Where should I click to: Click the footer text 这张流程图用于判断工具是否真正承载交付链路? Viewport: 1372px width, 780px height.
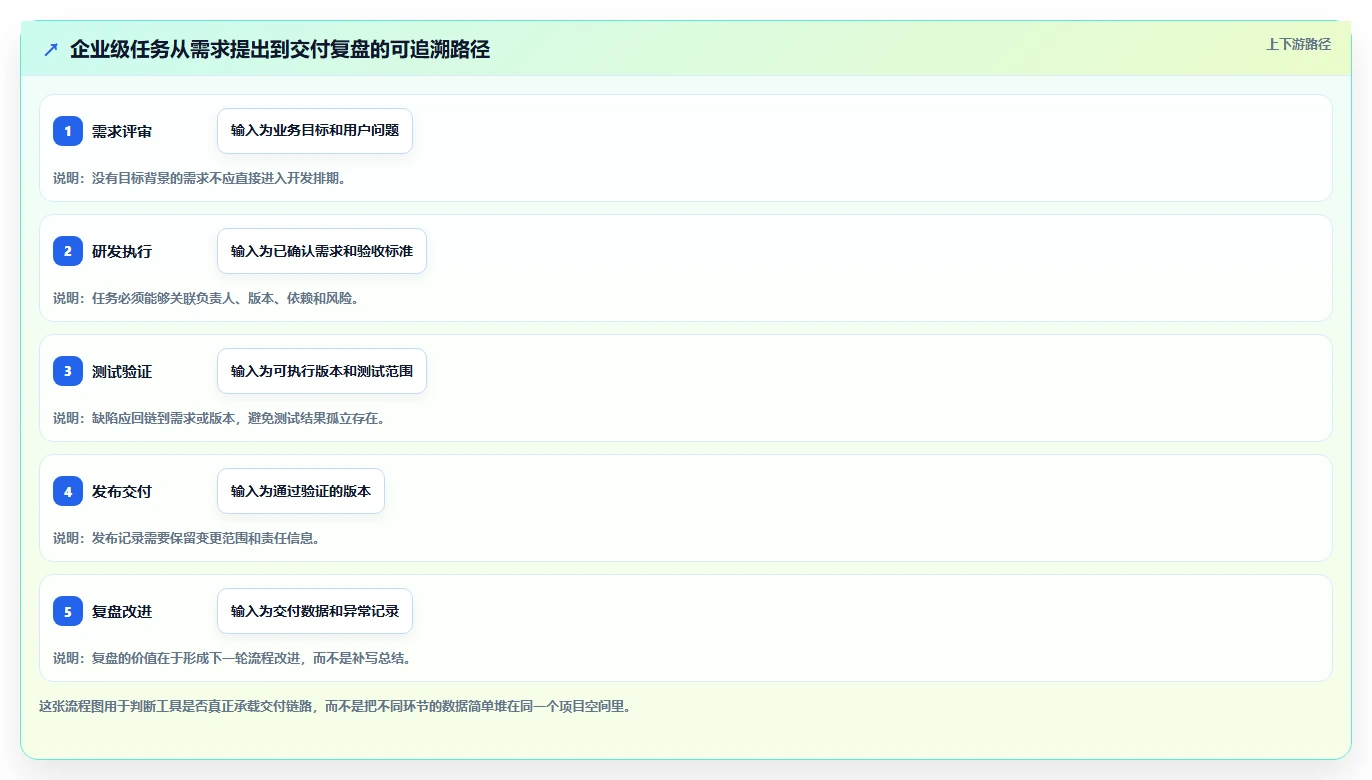177,706
